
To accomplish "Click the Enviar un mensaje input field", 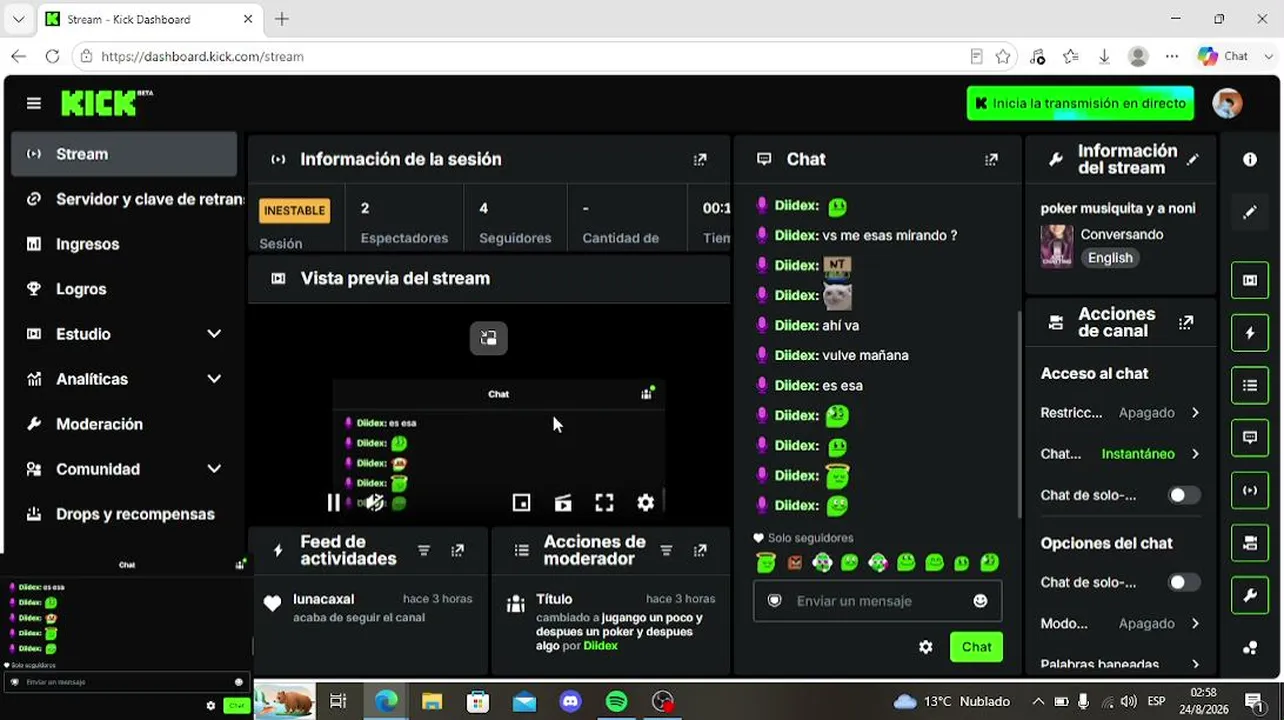I will (x=877, y=601).
